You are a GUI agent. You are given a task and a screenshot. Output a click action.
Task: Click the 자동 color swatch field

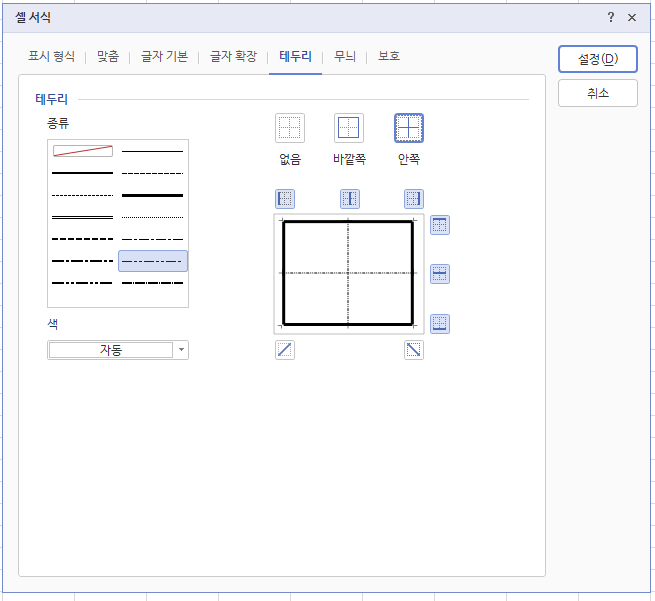(x=111, y=350)
